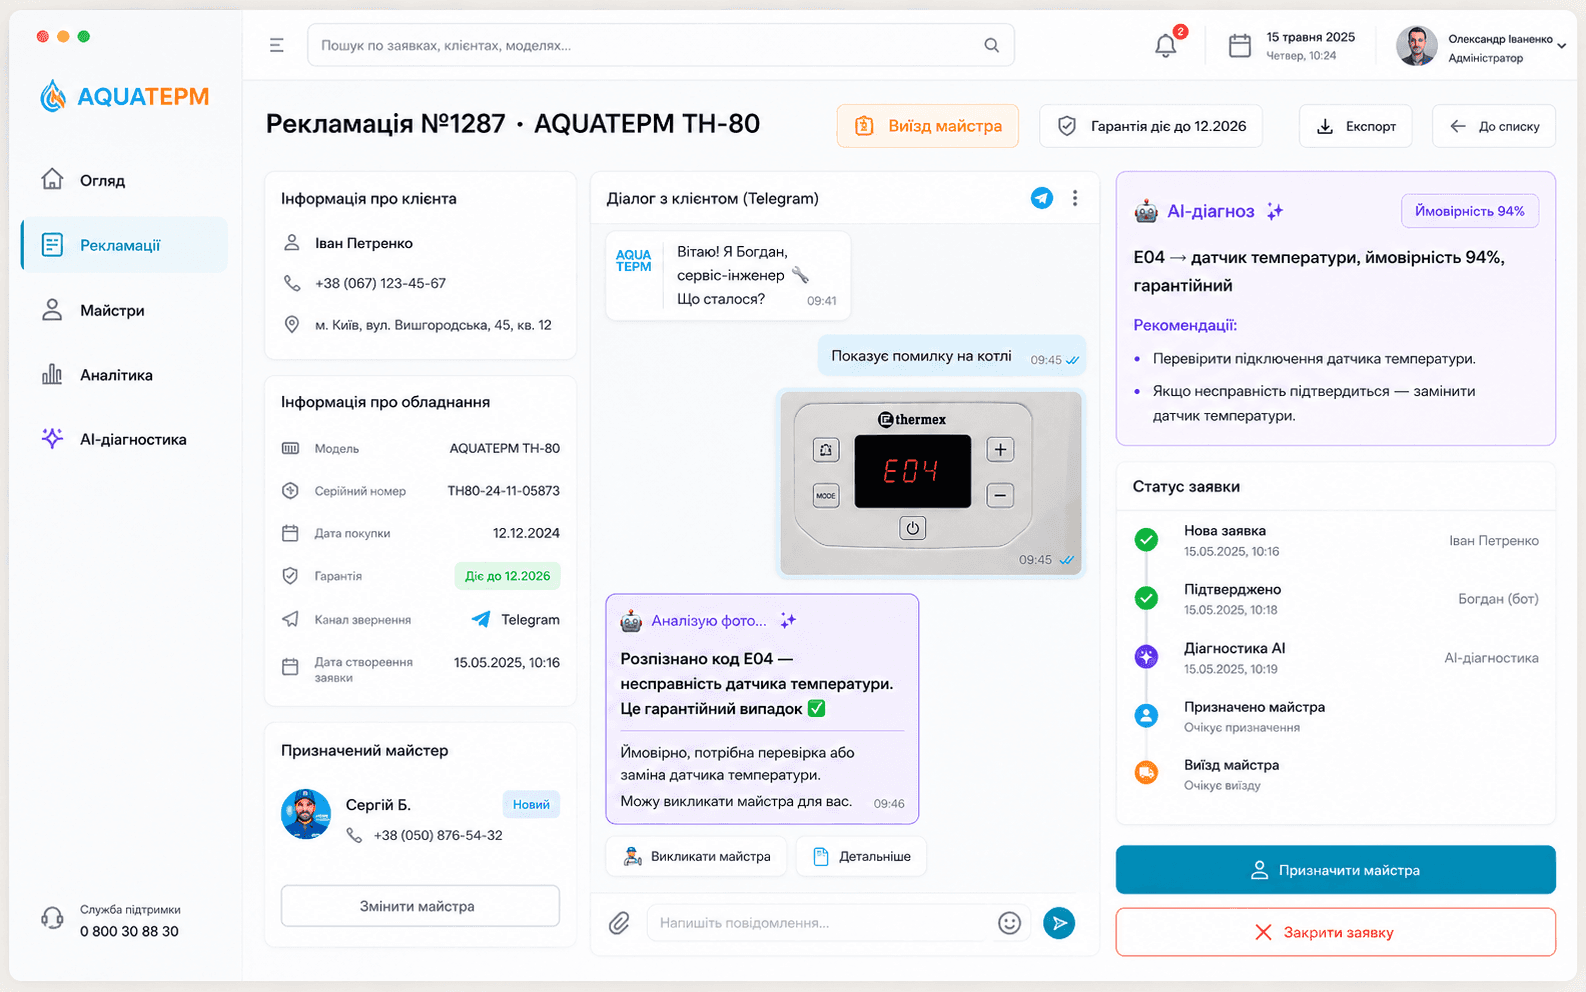This screenshot has height=992, width=1586.
Task: Click the paperclip attachment icon
Action: [x=619, y=923]
